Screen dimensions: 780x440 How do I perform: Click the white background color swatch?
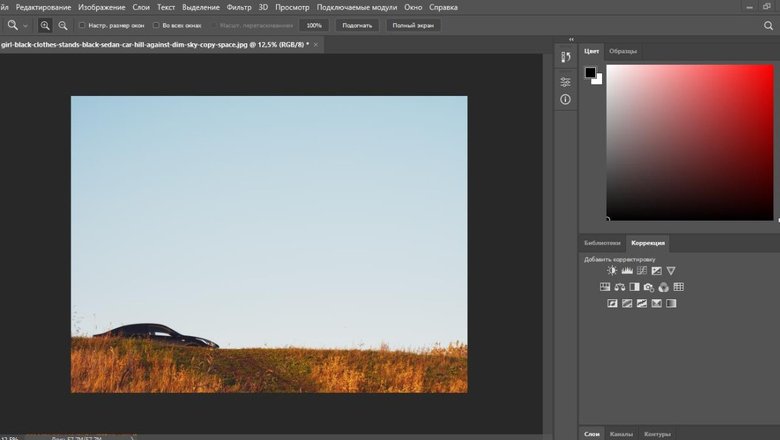click(x=599, y=81)
